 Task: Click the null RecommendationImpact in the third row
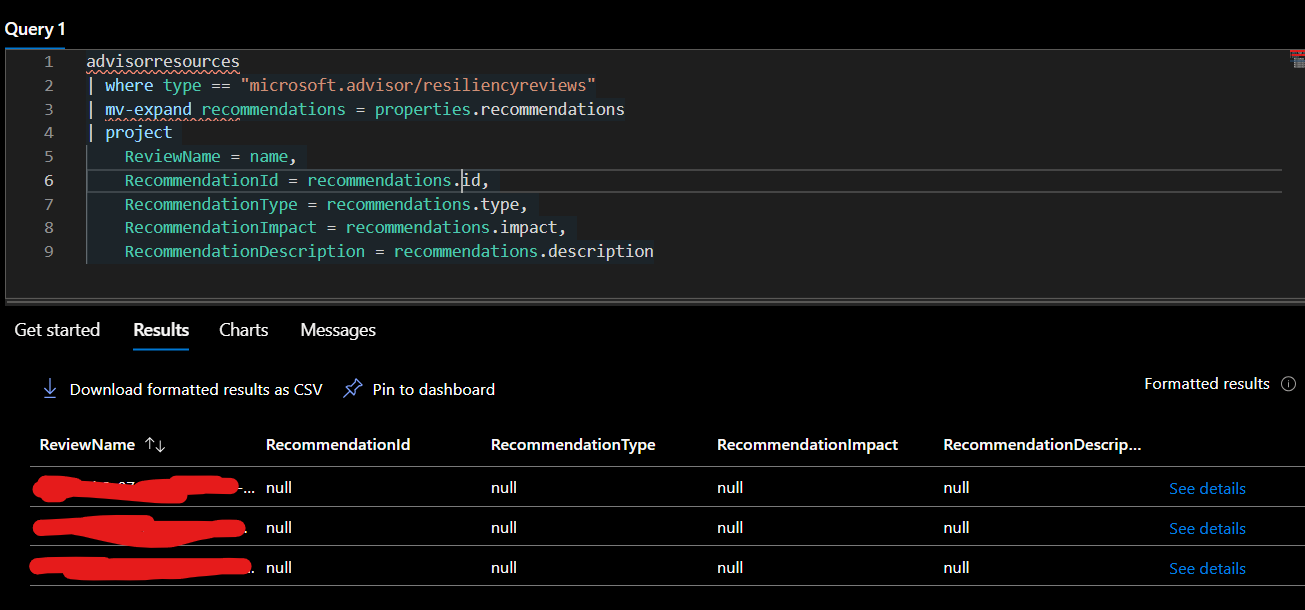(730, 568)
